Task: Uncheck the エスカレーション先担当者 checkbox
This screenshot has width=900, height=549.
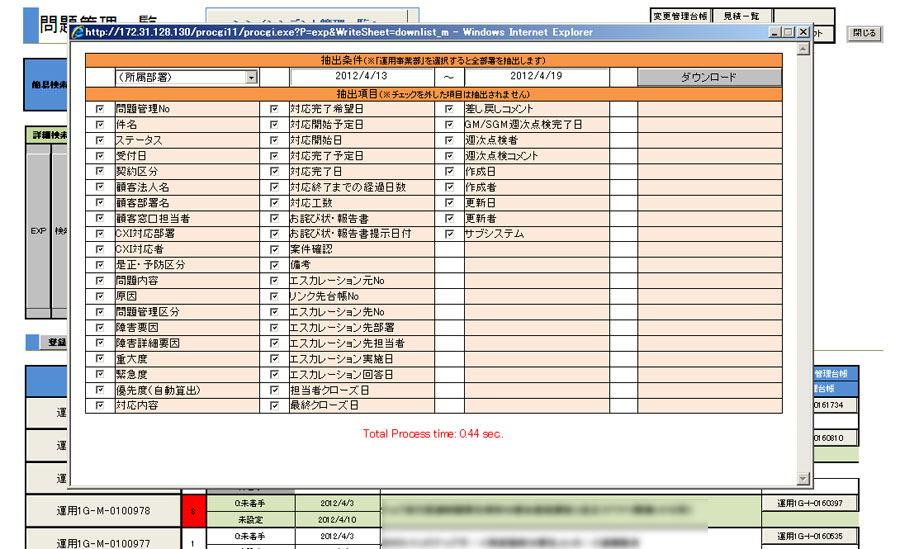Action: [x=274, y=343]
